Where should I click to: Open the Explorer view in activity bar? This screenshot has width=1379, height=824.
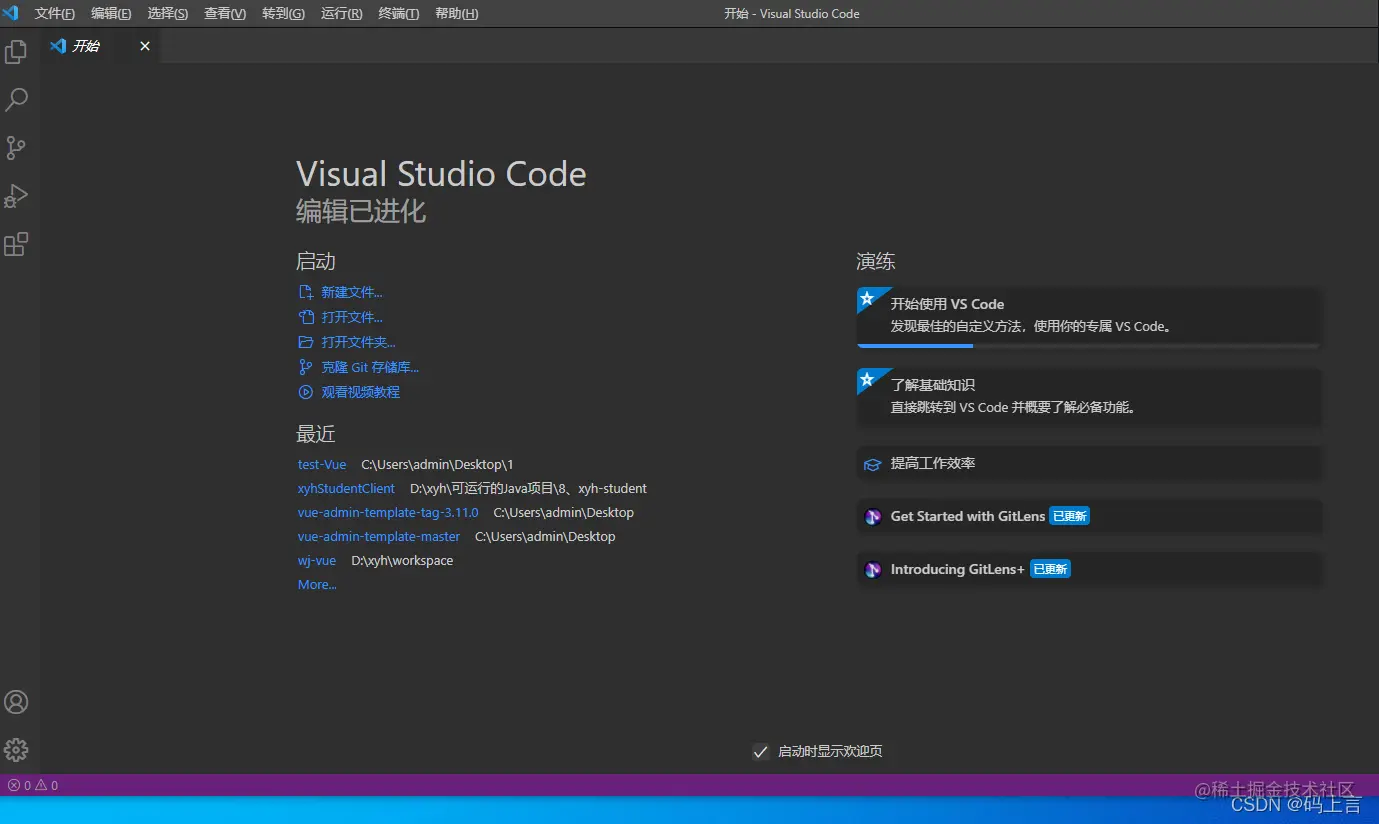(x=16, y=52)
